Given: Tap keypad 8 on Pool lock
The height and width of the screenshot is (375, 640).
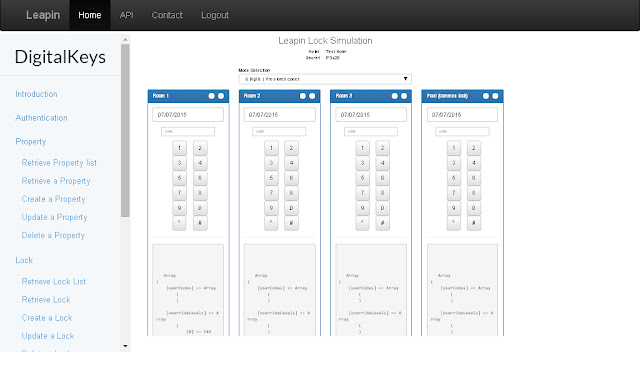Looking at the screenshot, I should (x=474, y=193).
